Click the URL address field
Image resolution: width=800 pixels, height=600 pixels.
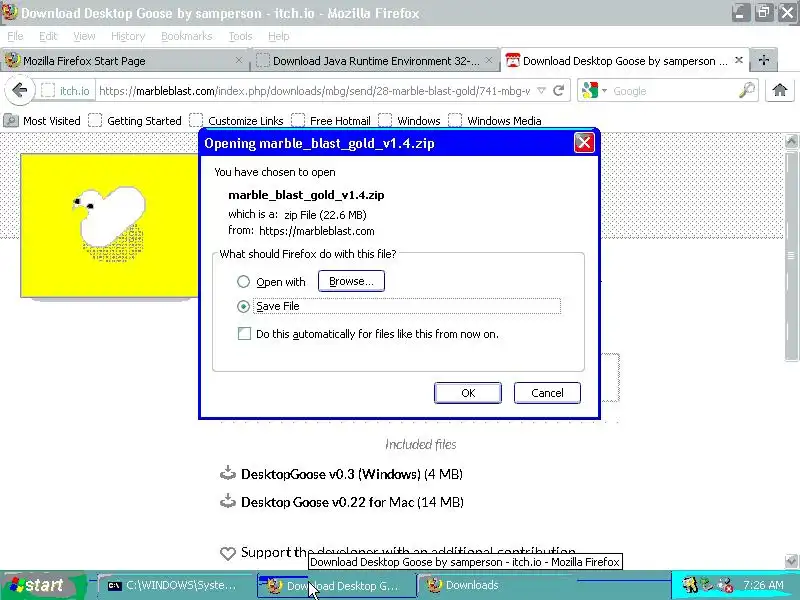click(x=314, y=91)
